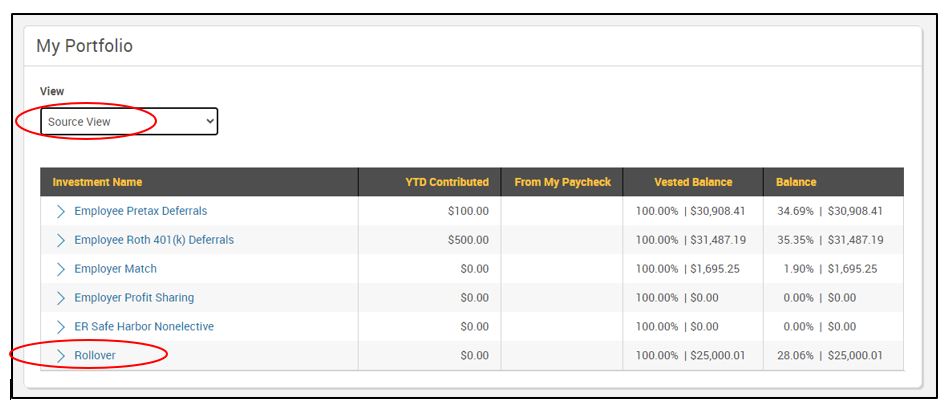Screen dimensions: 946x409
Task: Select the Employer Profit Sharing link
Action: pos(134,298)
